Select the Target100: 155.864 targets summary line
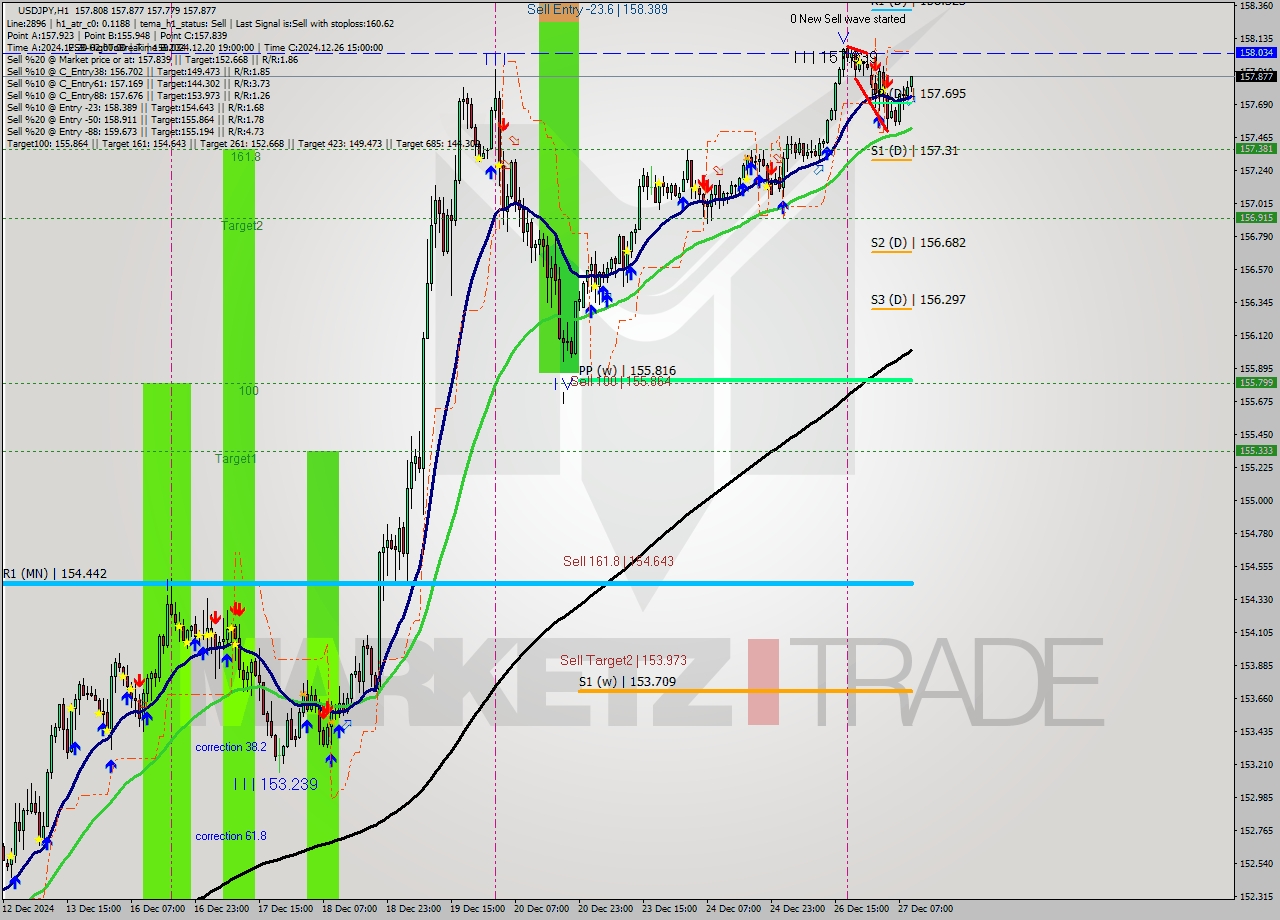This screenshot has width=1280, height=920. click(x=241, y=144)
